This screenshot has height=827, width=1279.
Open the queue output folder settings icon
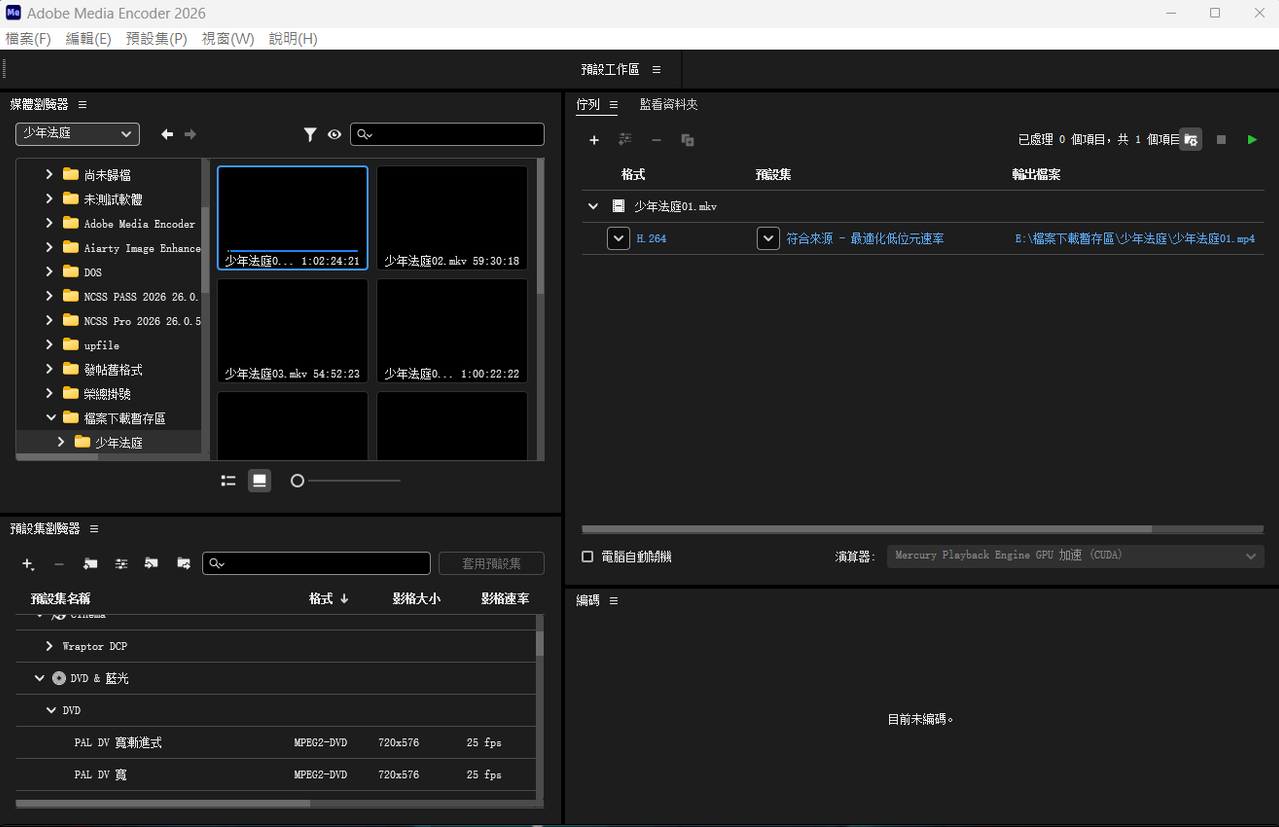(1190, 140)
